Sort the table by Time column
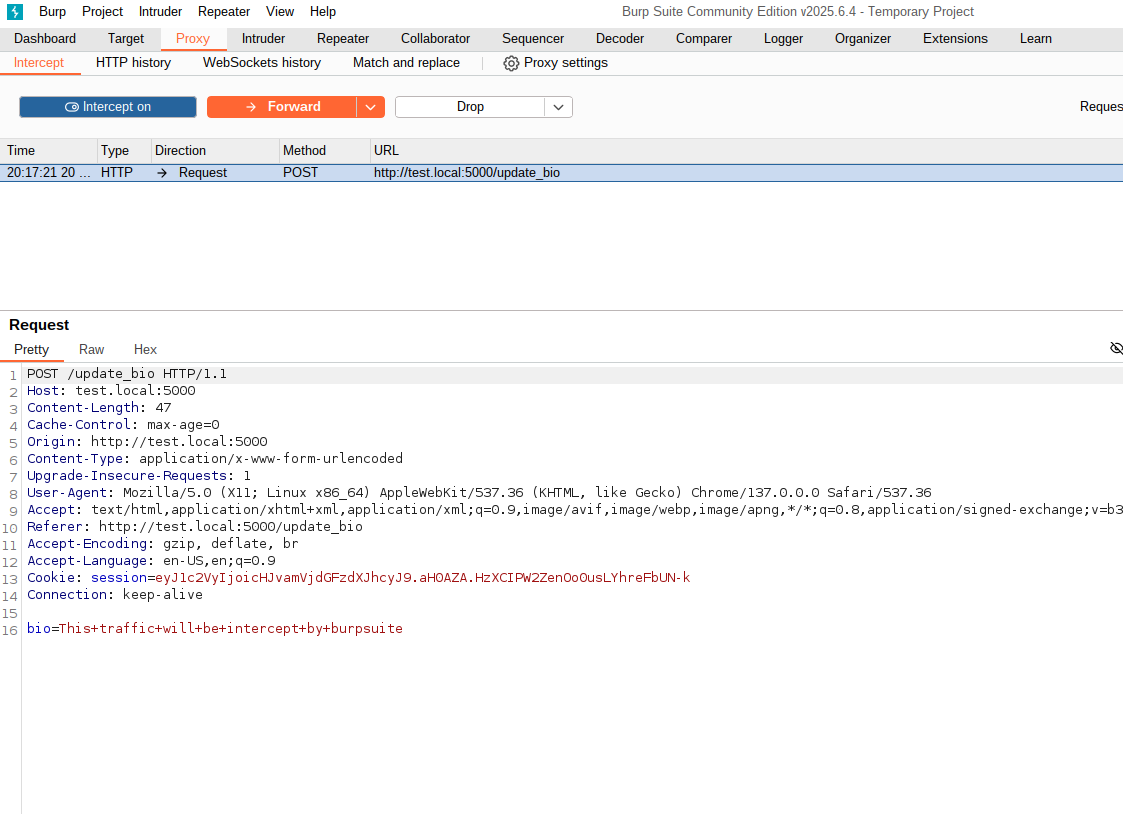Image resolution: width=1123 pixels, height=814 pixels. point(49,150)
